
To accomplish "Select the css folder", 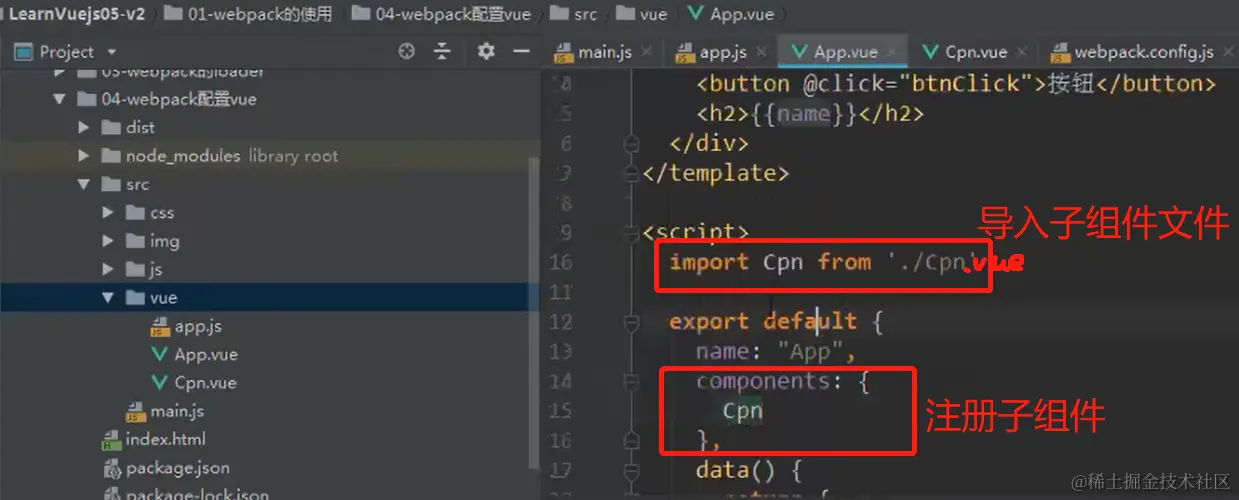I will pos(150,212).
